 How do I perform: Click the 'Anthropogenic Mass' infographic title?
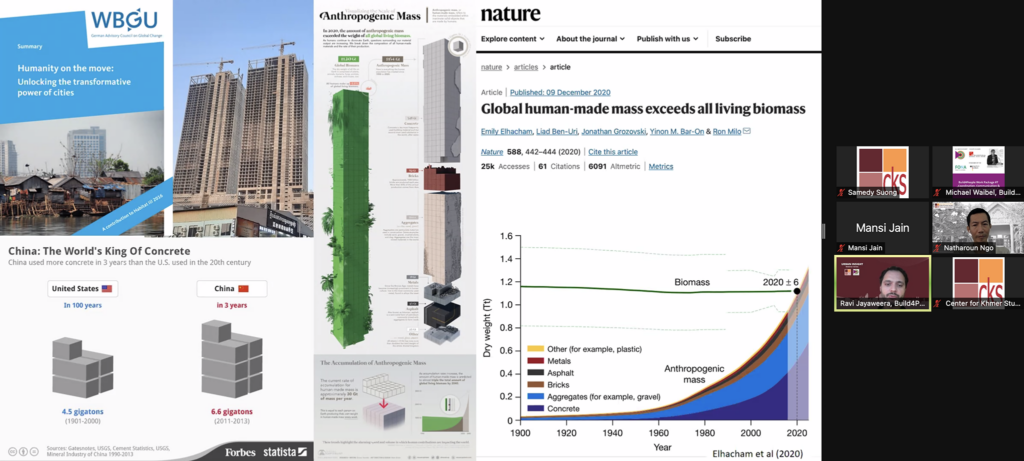[x=370, y=16]
